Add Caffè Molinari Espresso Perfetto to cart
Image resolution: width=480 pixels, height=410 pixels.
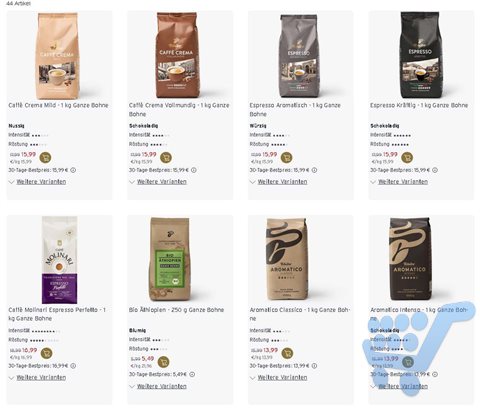47,353
